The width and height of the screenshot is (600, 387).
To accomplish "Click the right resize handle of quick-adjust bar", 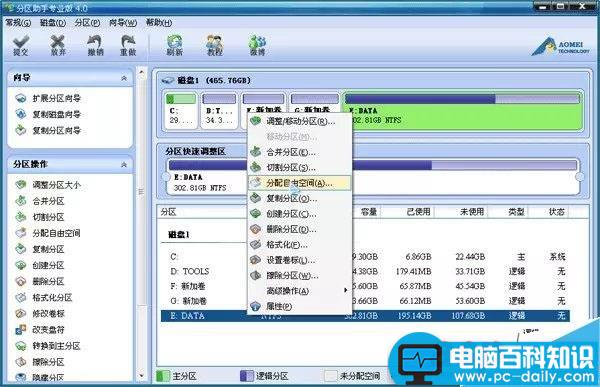I will tap(580, 177).
